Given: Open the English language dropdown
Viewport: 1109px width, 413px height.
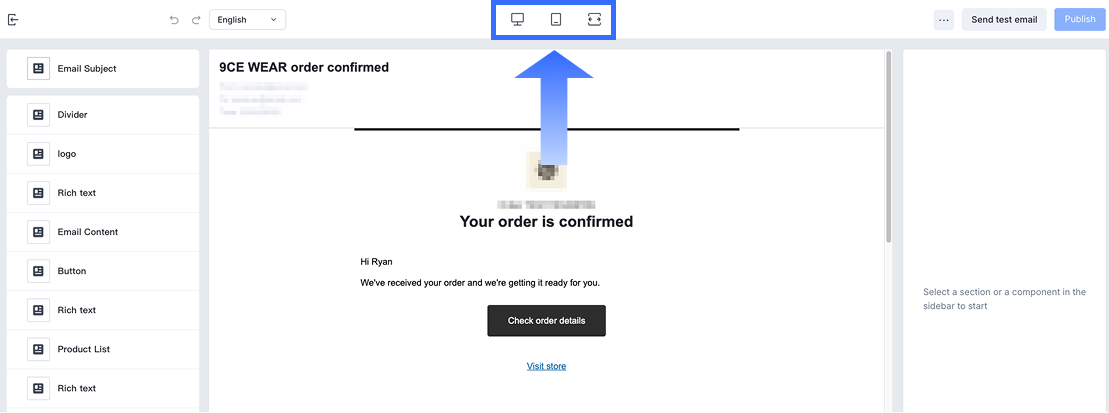Looking at the screenshot, I should pos(247,20).
